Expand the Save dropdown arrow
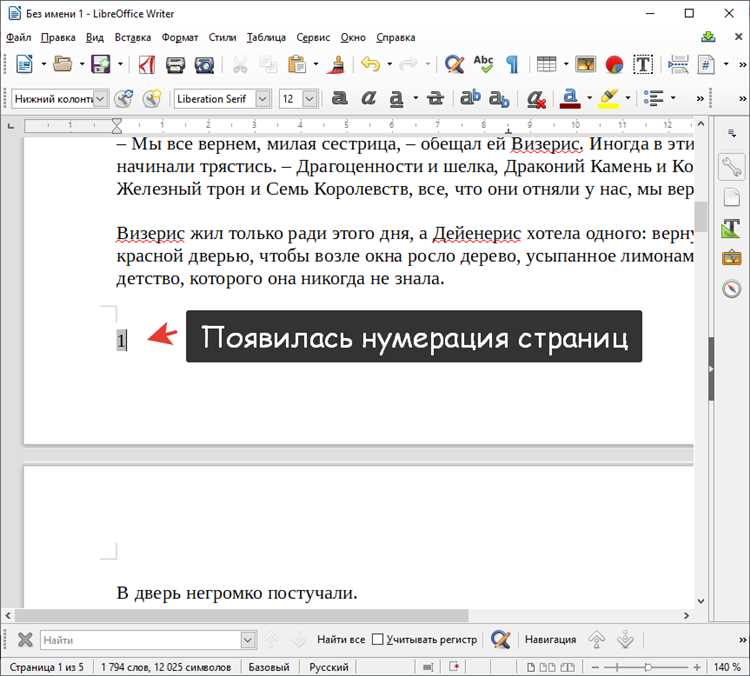 tap(120, 64)
